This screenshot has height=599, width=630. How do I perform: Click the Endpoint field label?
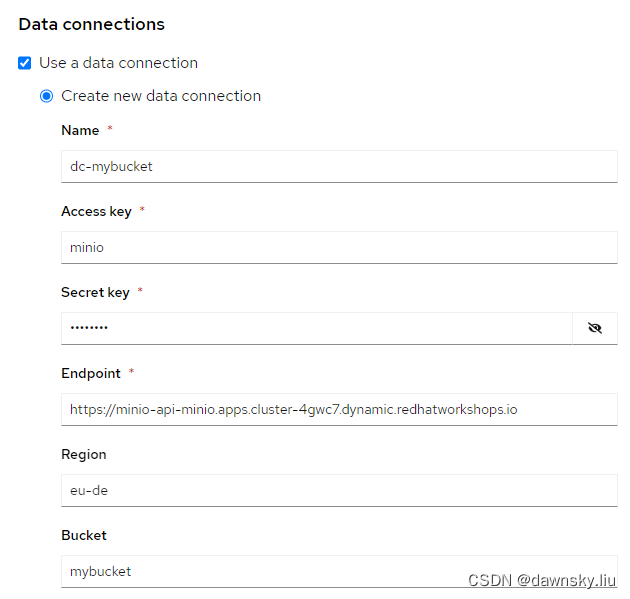pyautogui.click(x=91, y=373)
